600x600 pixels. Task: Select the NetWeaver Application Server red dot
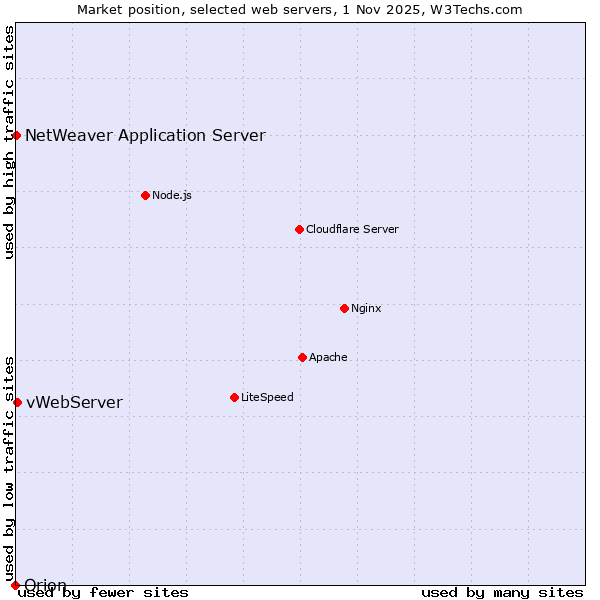17,135
